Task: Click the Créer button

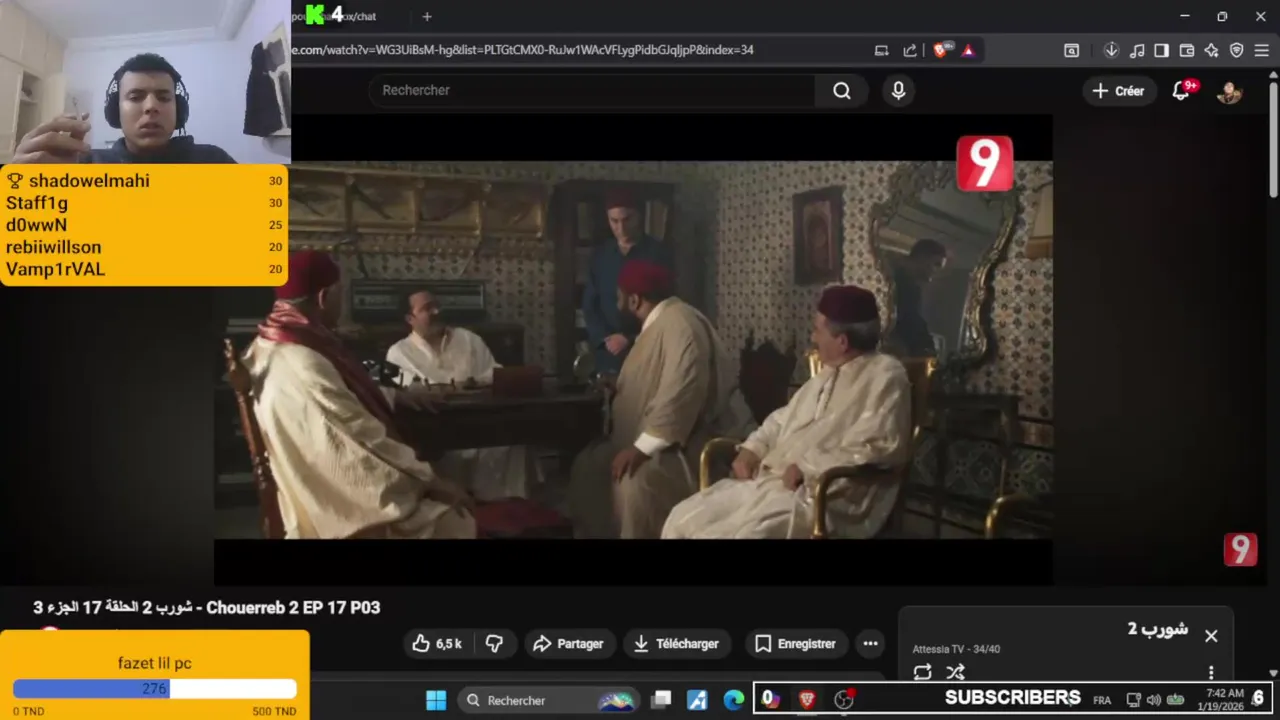Action: [1119, 91]
